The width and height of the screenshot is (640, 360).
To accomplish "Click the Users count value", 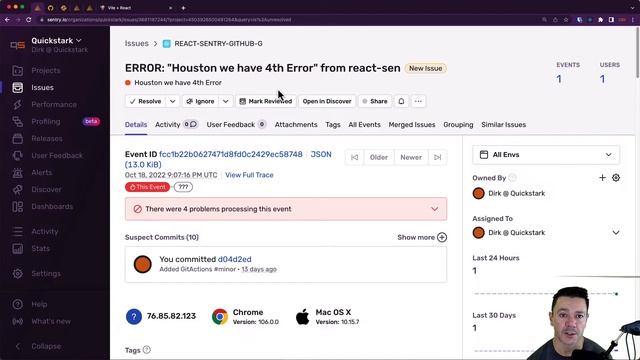I will coord(602,79).
